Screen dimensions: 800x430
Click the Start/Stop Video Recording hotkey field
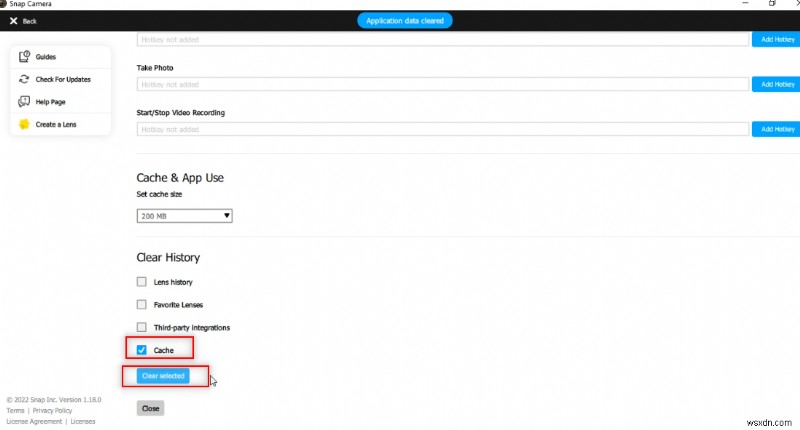click(x=442, y=129)
